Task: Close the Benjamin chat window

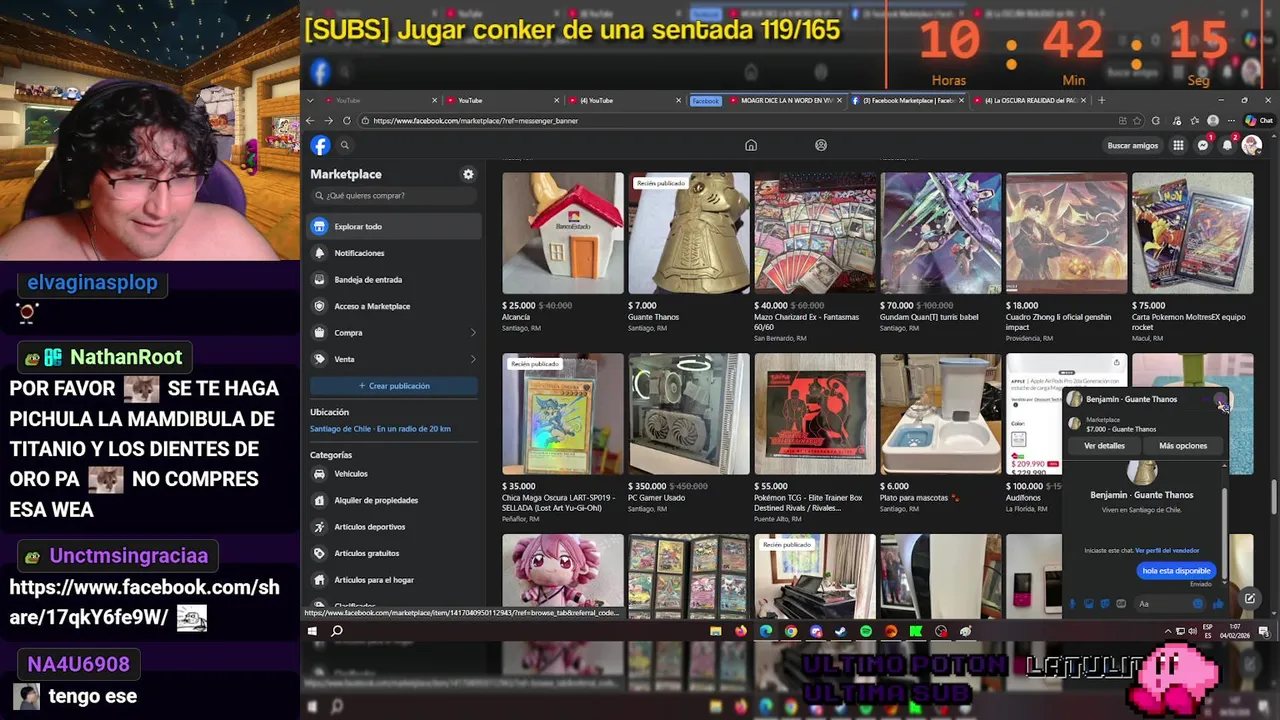Action: [1220, 401]
